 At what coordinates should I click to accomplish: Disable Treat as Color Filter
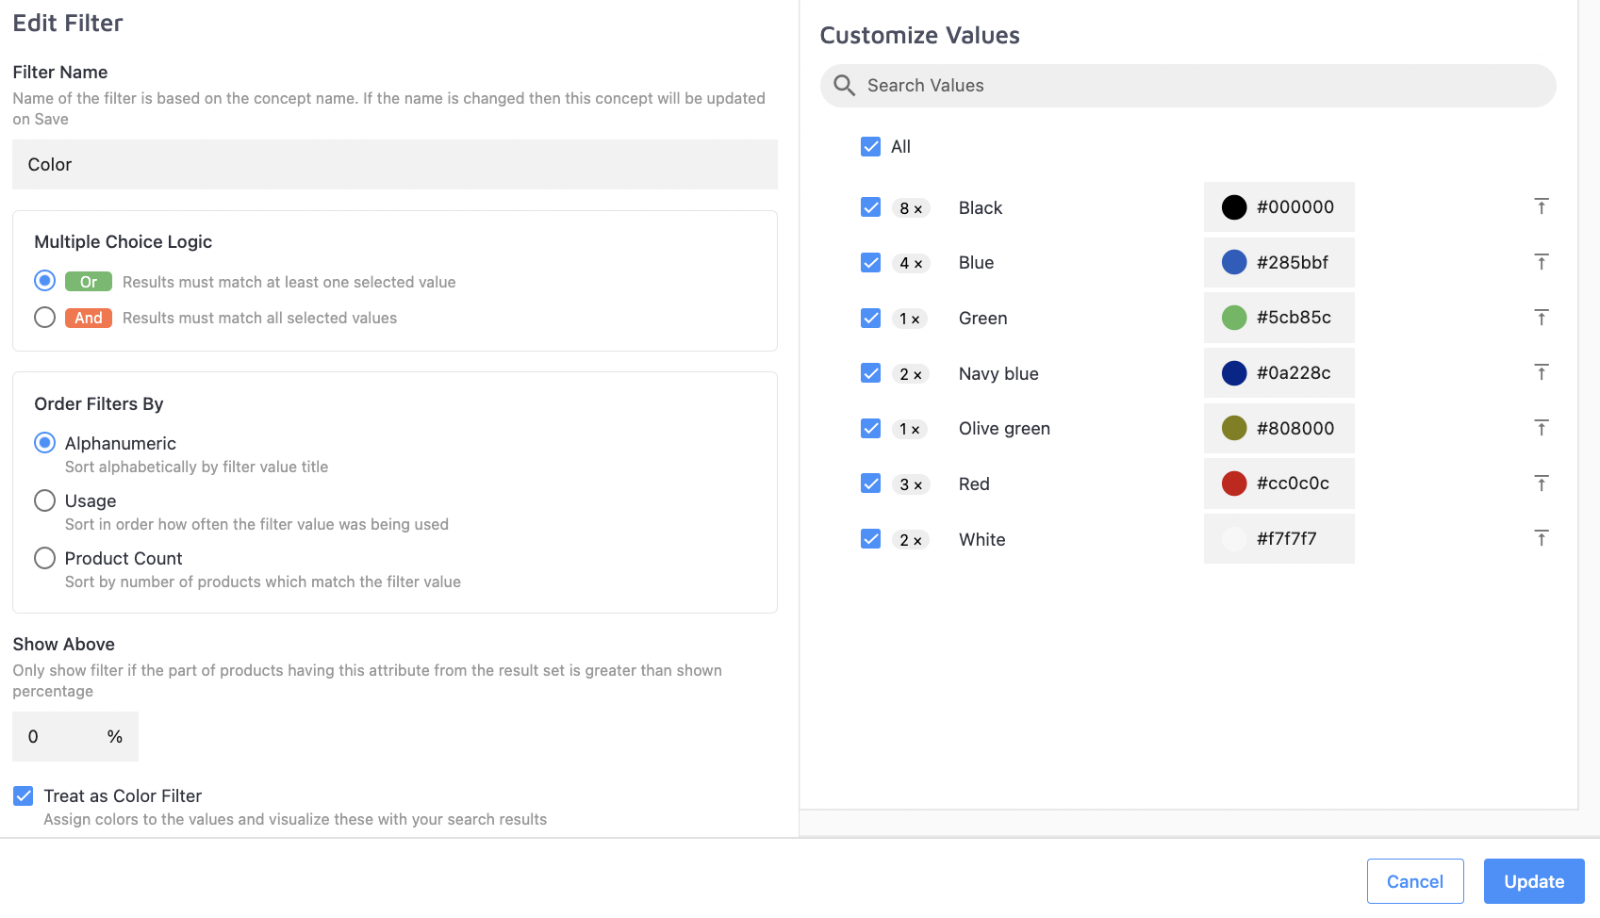23,796
